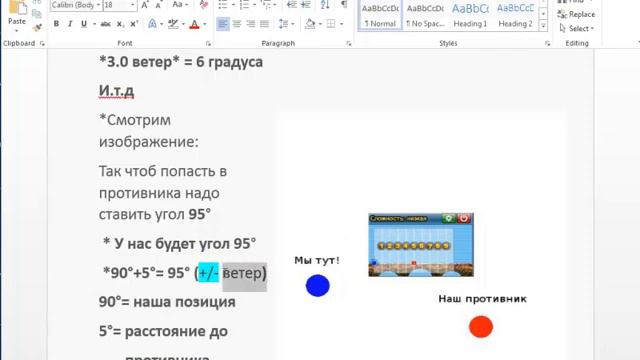Viewport: 640px width, 360px height.
Task: Toggle show paragraph marks
Action: (x=344, y=4)
